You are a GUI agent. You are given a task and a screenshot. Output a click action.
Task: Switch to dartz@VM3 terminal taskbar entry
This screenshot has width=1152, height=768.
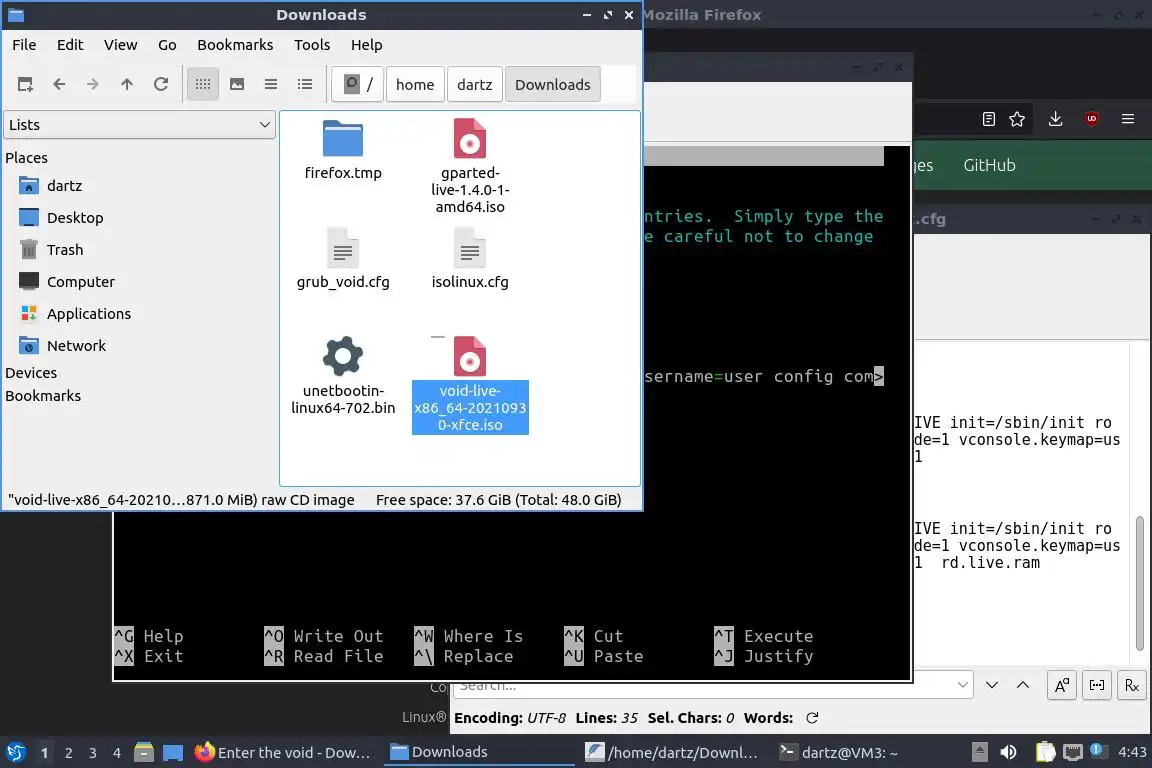pos(838,753)
